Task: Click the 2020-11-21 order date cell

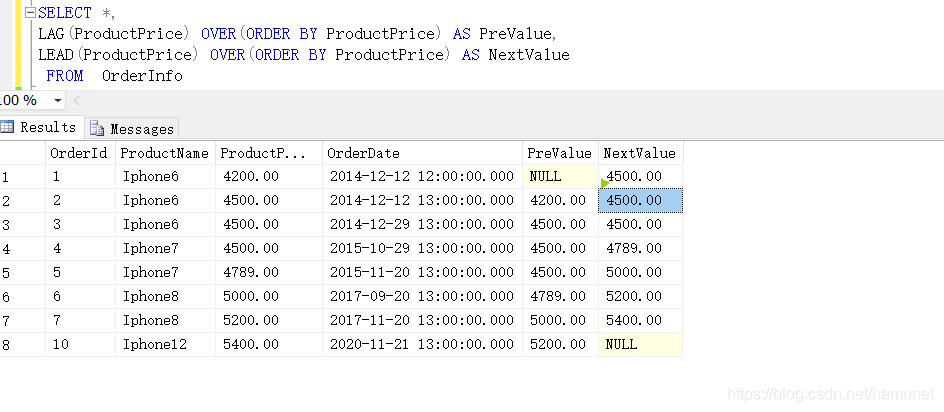Action: (421, 344)
